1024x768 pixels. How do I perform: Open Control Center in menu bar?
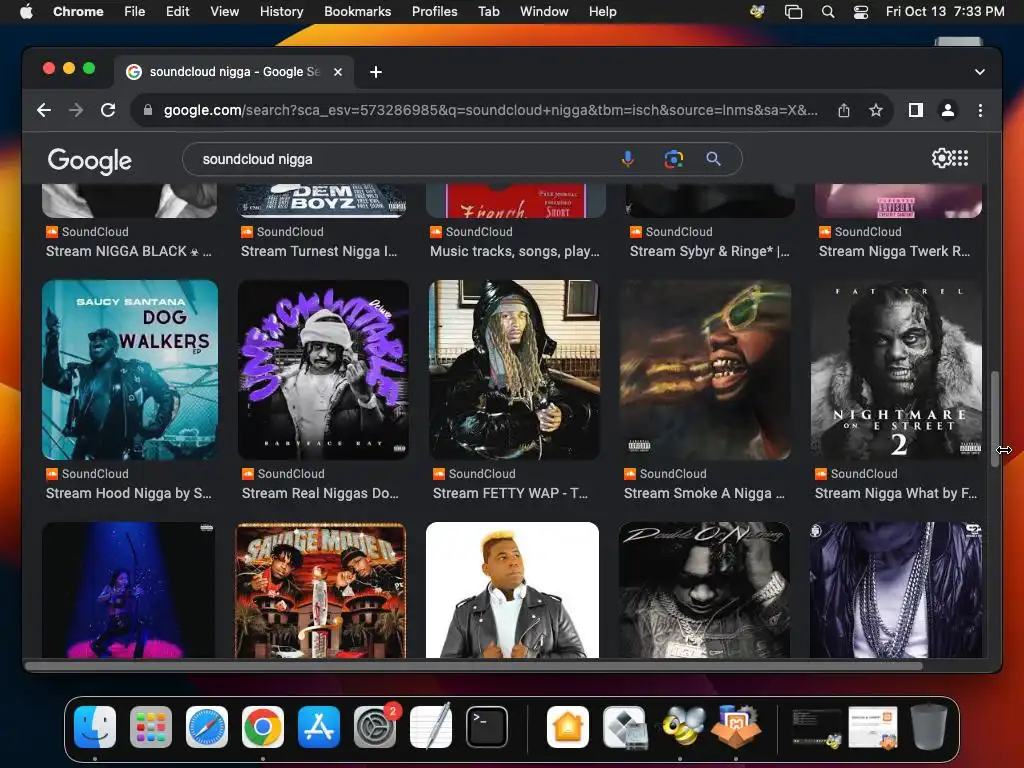click(x=861, y=12)
